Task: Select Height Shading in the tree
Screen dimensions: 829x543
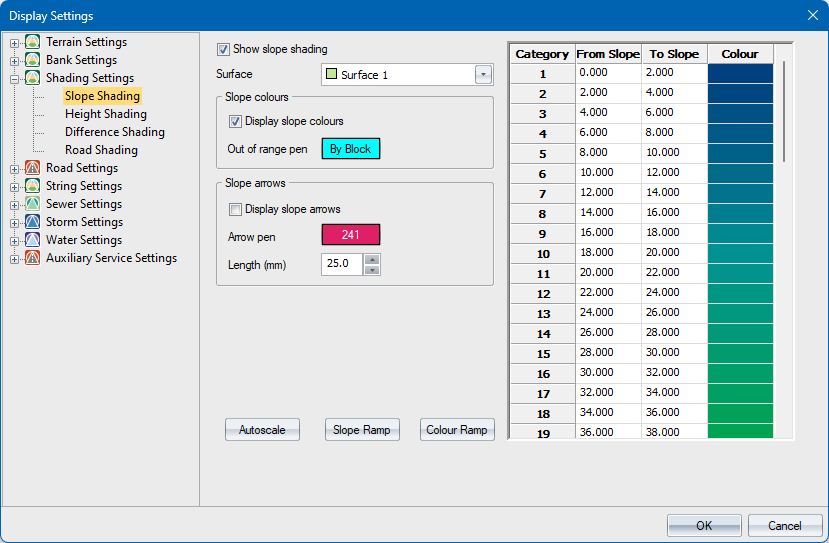Action: [x=105, y=114]
